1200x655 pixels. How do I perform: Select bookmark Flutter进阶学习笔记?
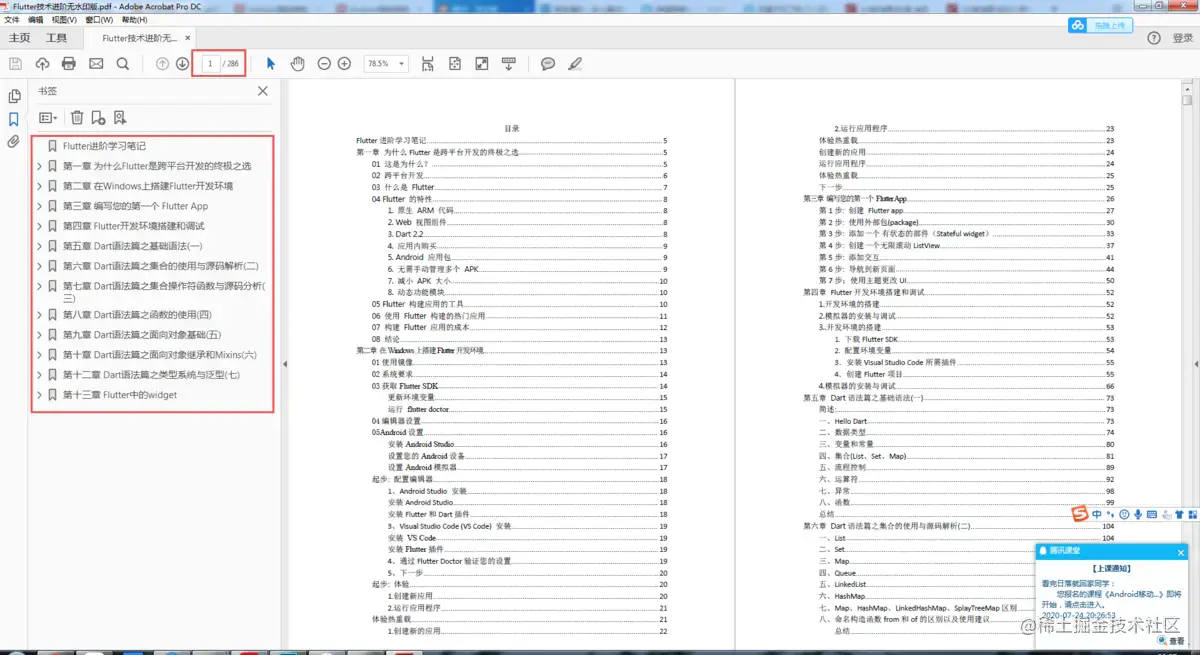click(104, 146)
